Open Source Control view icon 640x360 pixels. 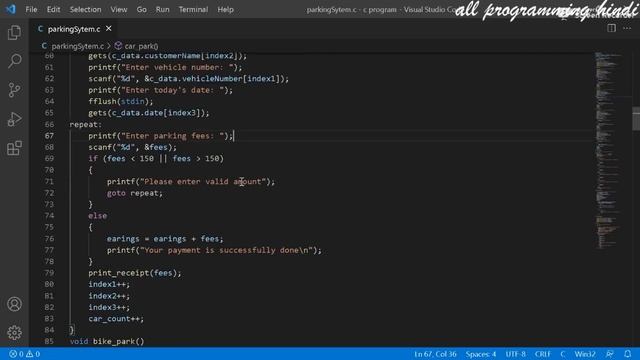(x=14, y=90)
